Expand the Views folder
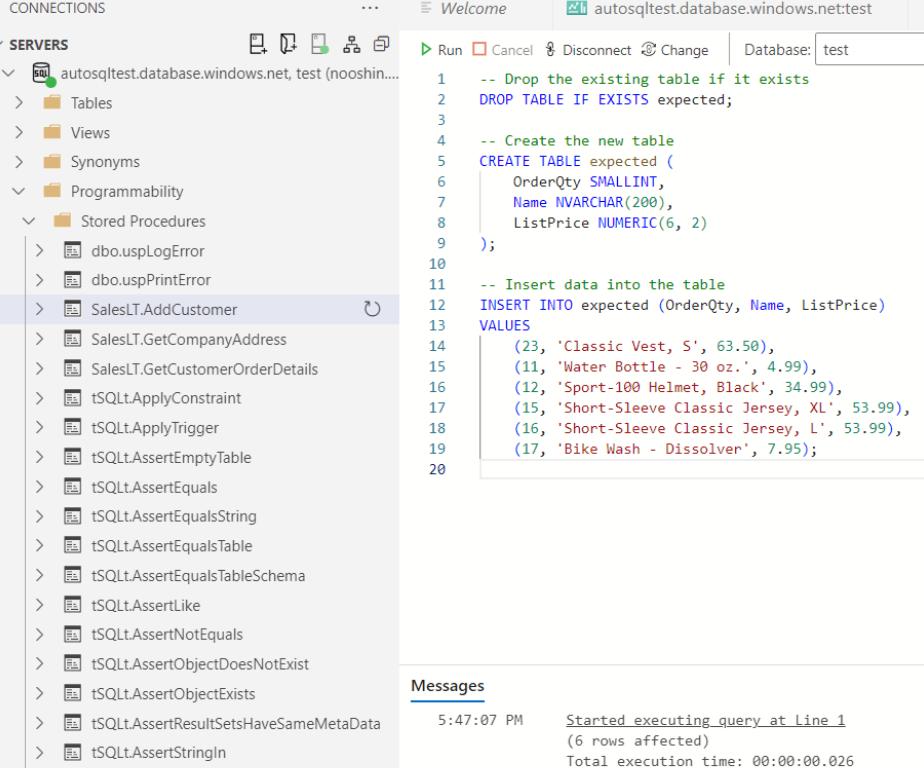924x768 pixels. [x=19, y=132]
